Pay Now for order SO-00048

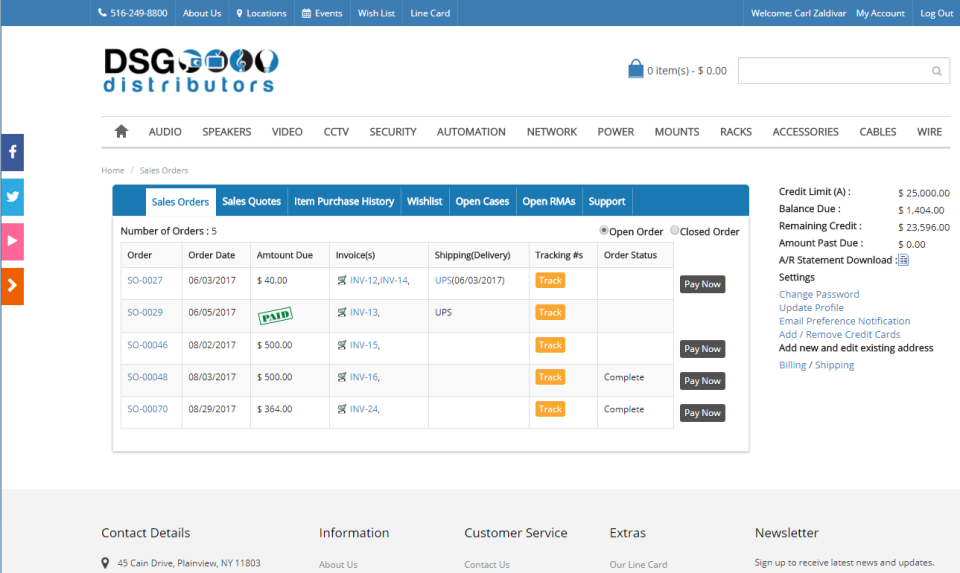[x=702, y=381]
